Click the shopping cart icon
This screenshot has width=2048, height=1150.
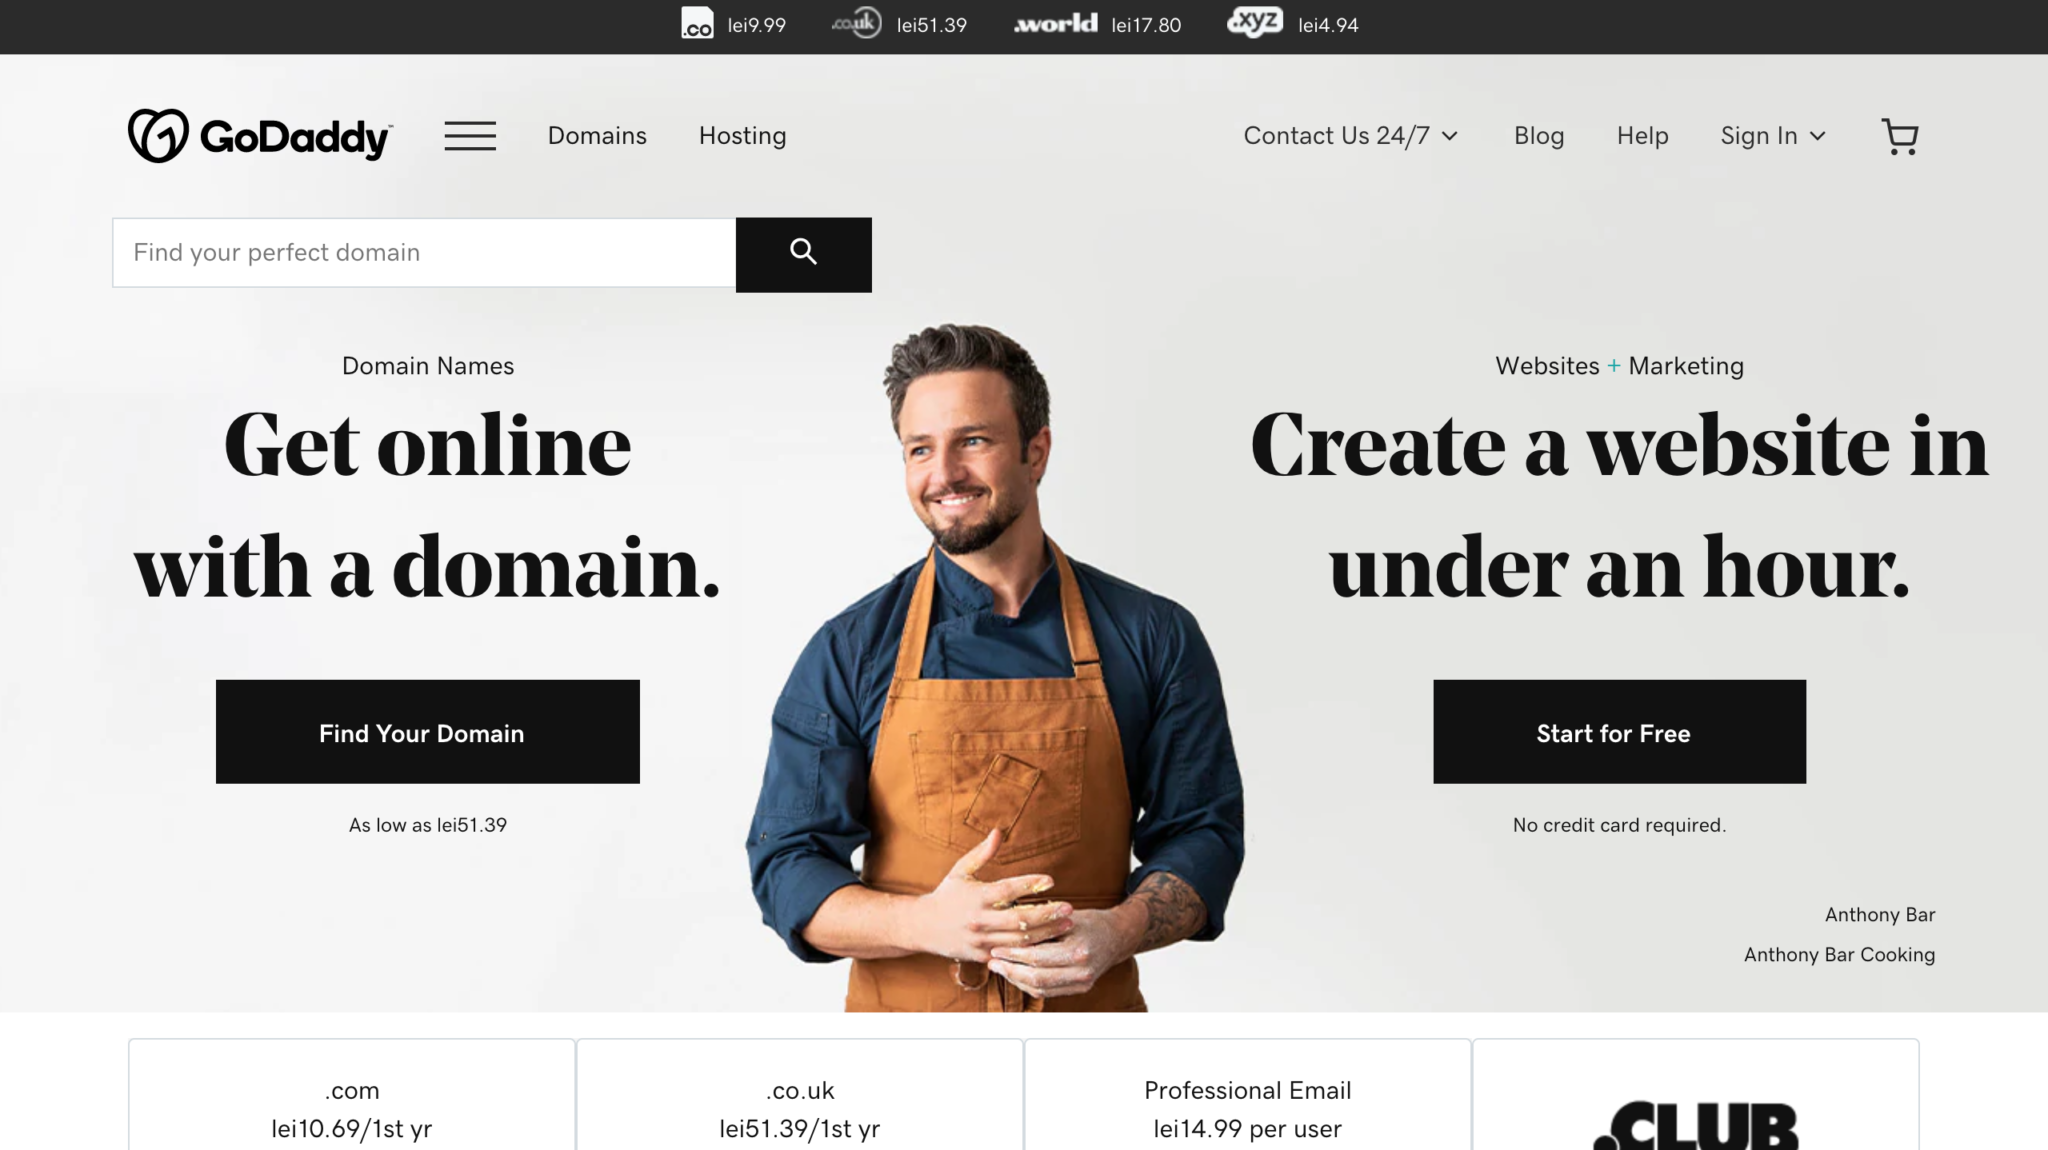1900,135
